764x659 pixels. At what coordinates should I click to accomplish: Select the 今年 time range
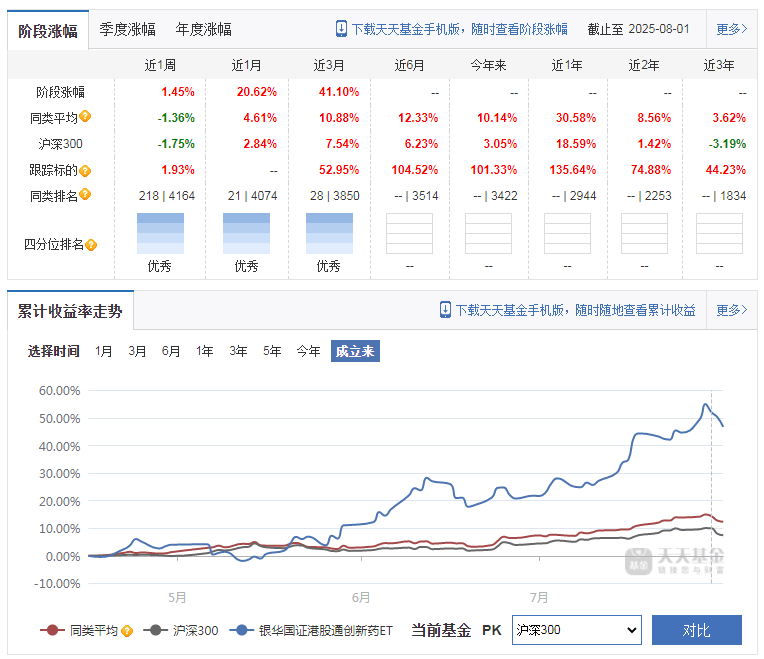[308, 351]
